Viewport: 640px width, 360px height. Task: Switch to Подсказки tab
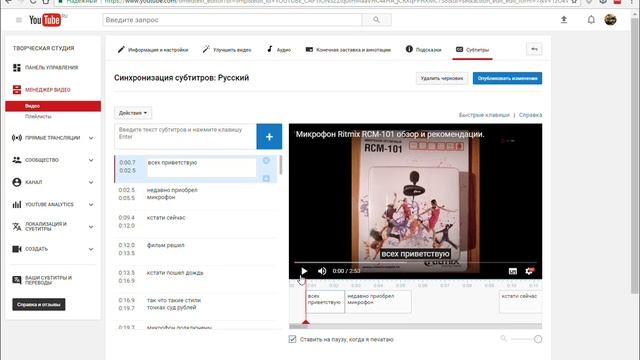pyautogui.click(x=423, y=50)
